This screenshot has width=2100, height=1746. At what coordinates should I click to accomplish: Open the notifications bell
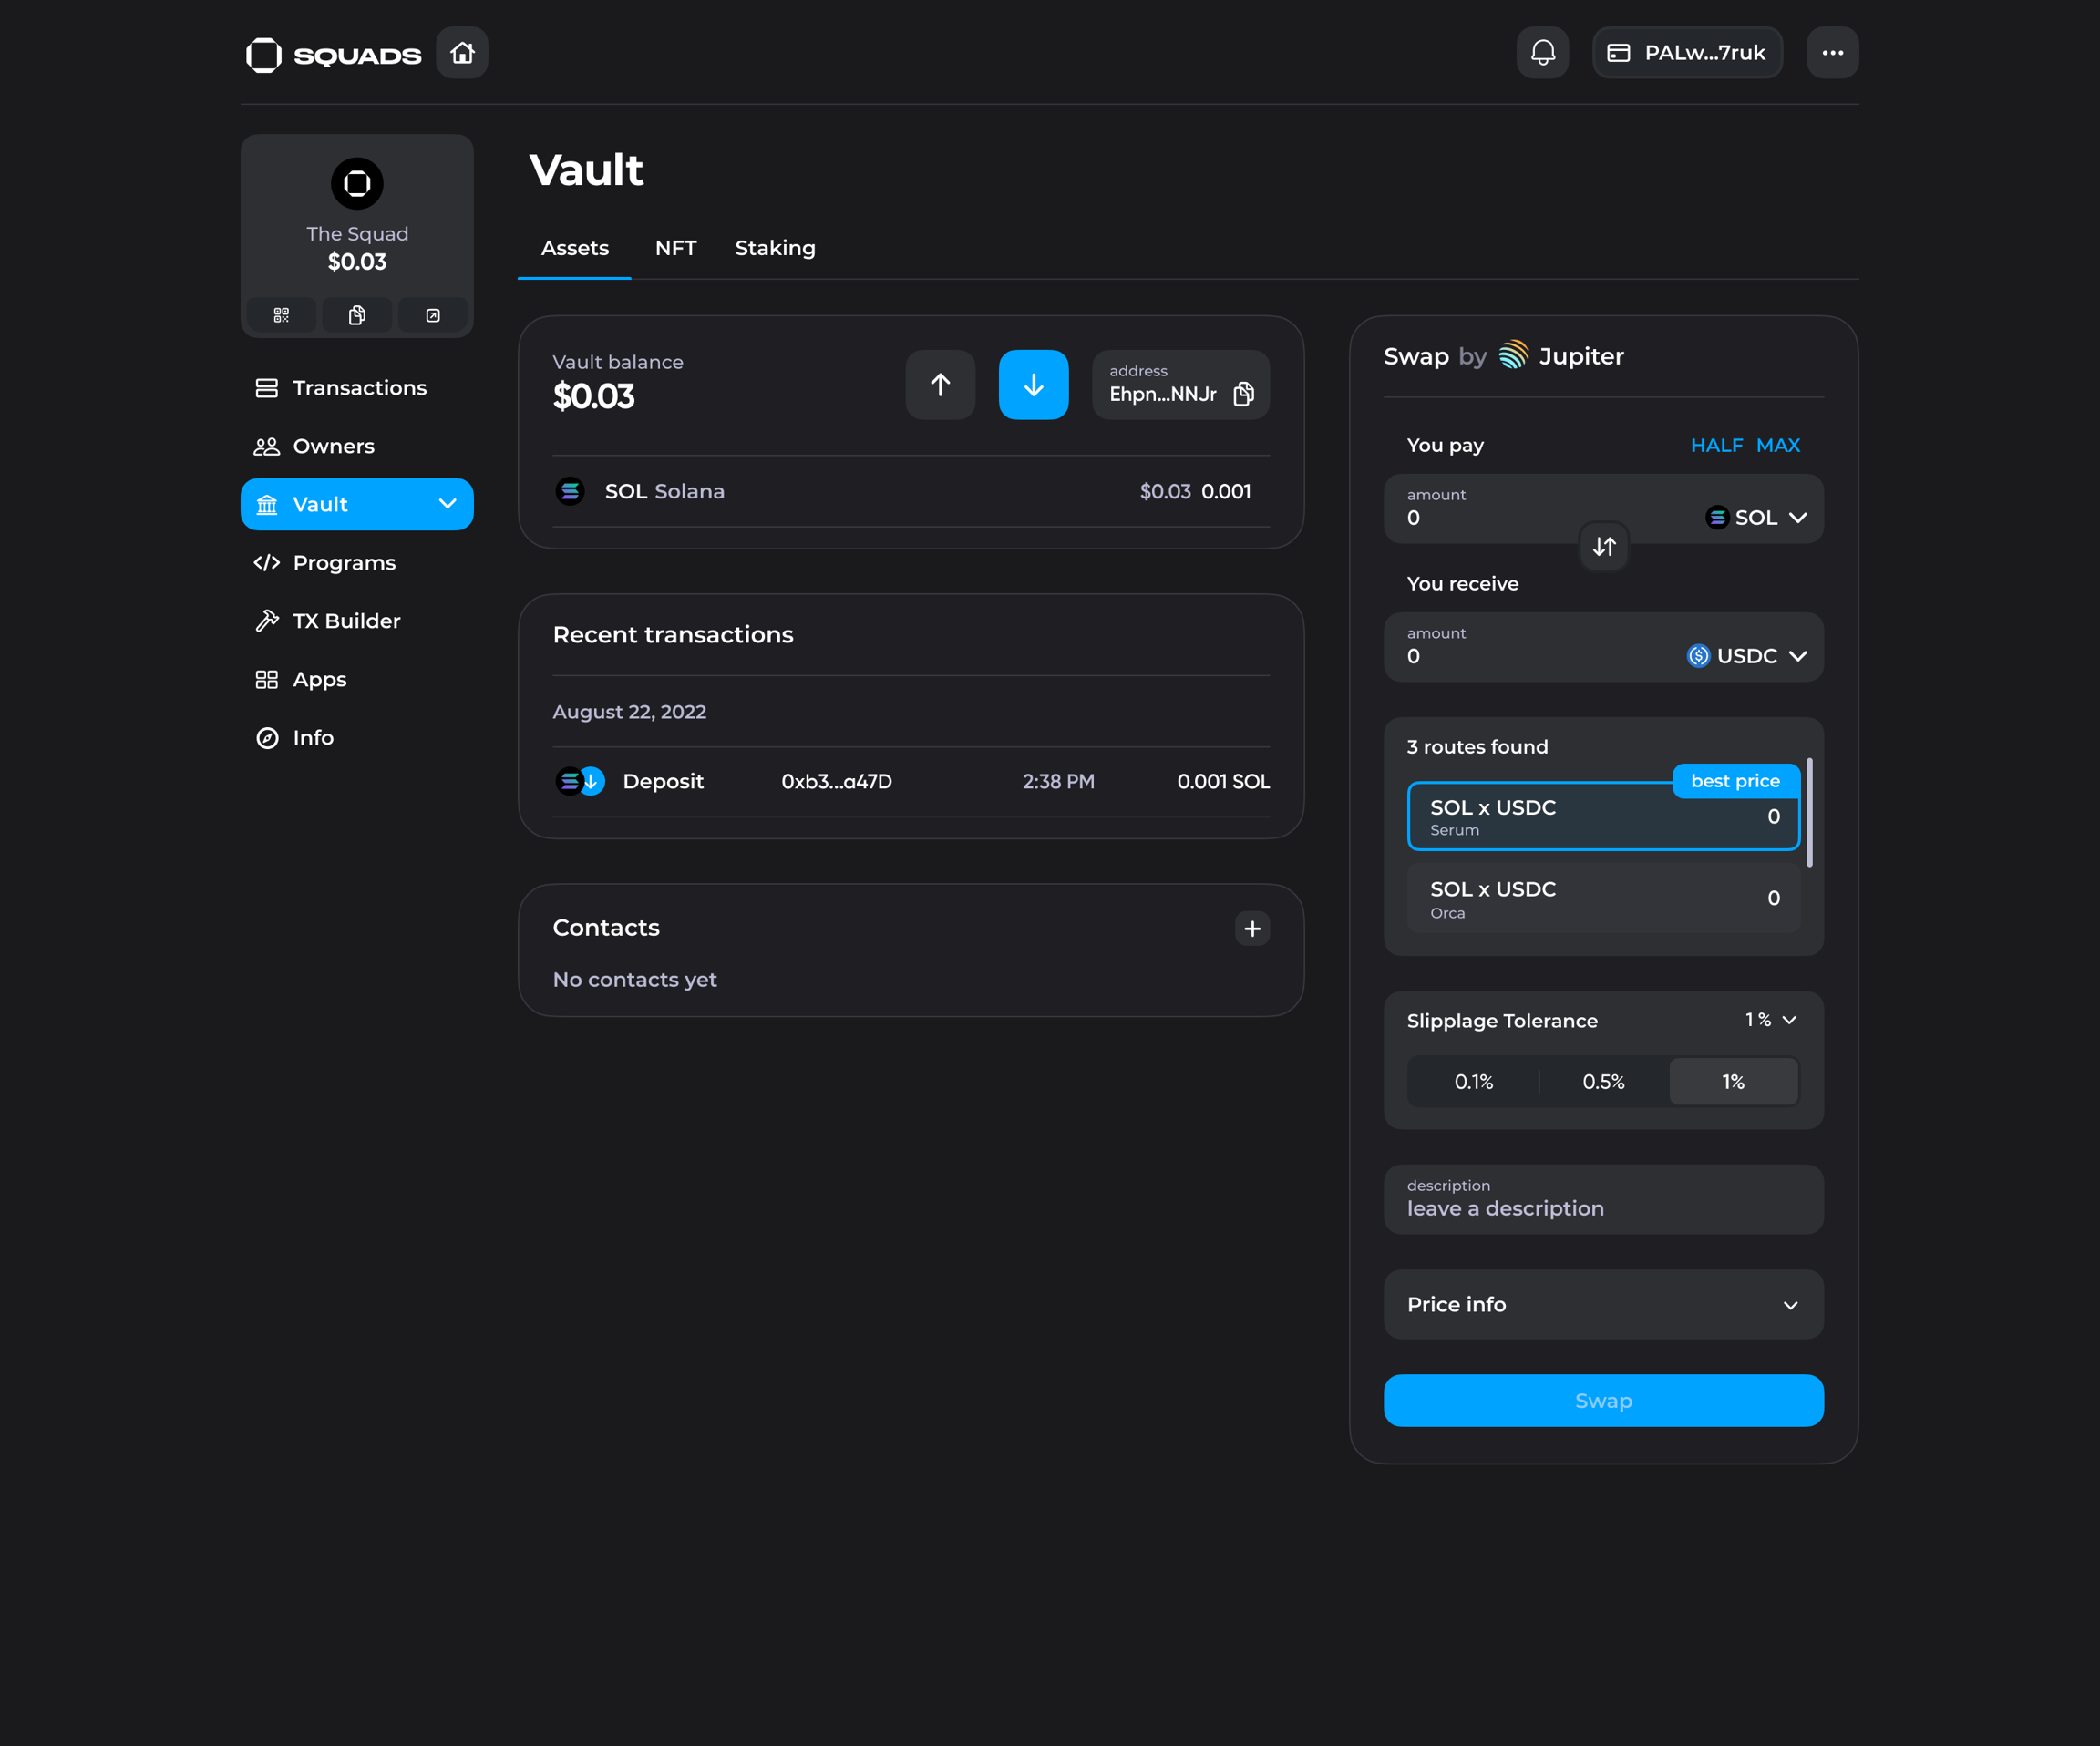click(x=1542, y=53)
